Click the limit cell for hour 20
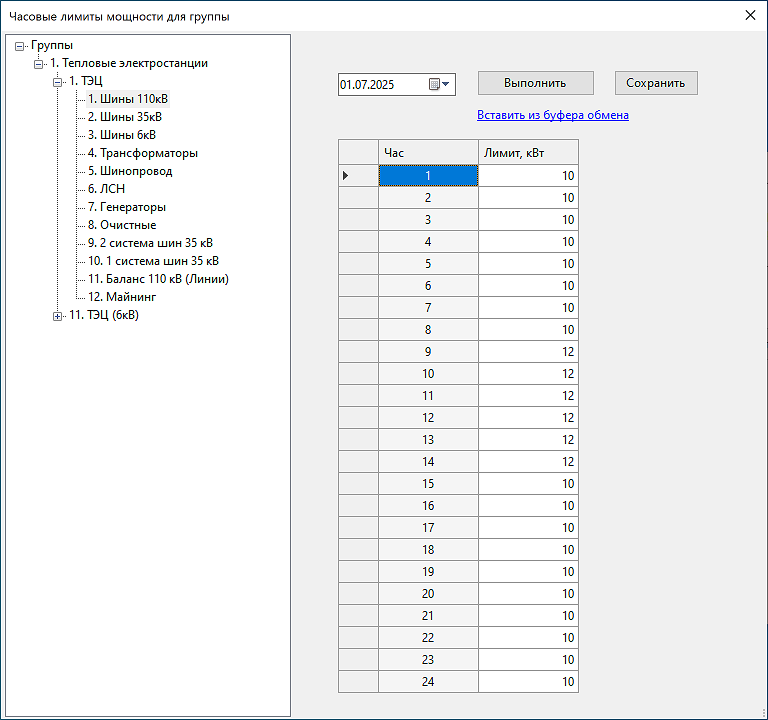The height and width of the screenshot is (720, 768). click(x=528, y=594)
